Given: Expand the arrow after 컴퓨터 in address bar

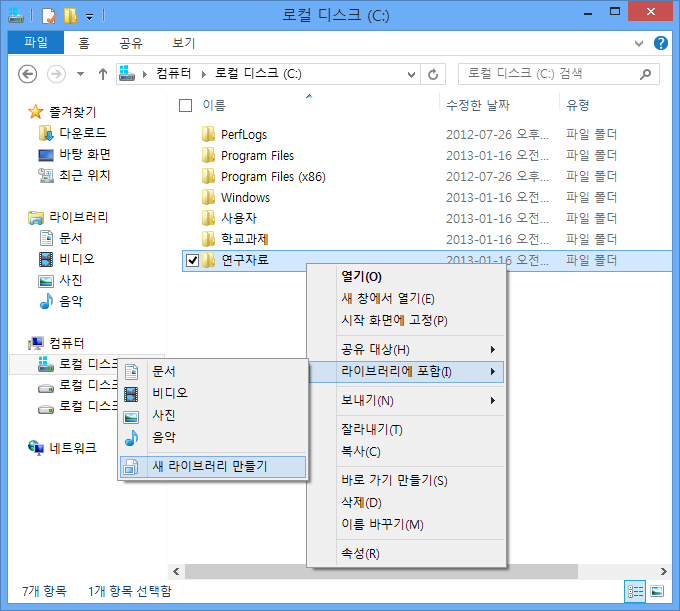Looking at the screenshot, I should tap(203, 74).
